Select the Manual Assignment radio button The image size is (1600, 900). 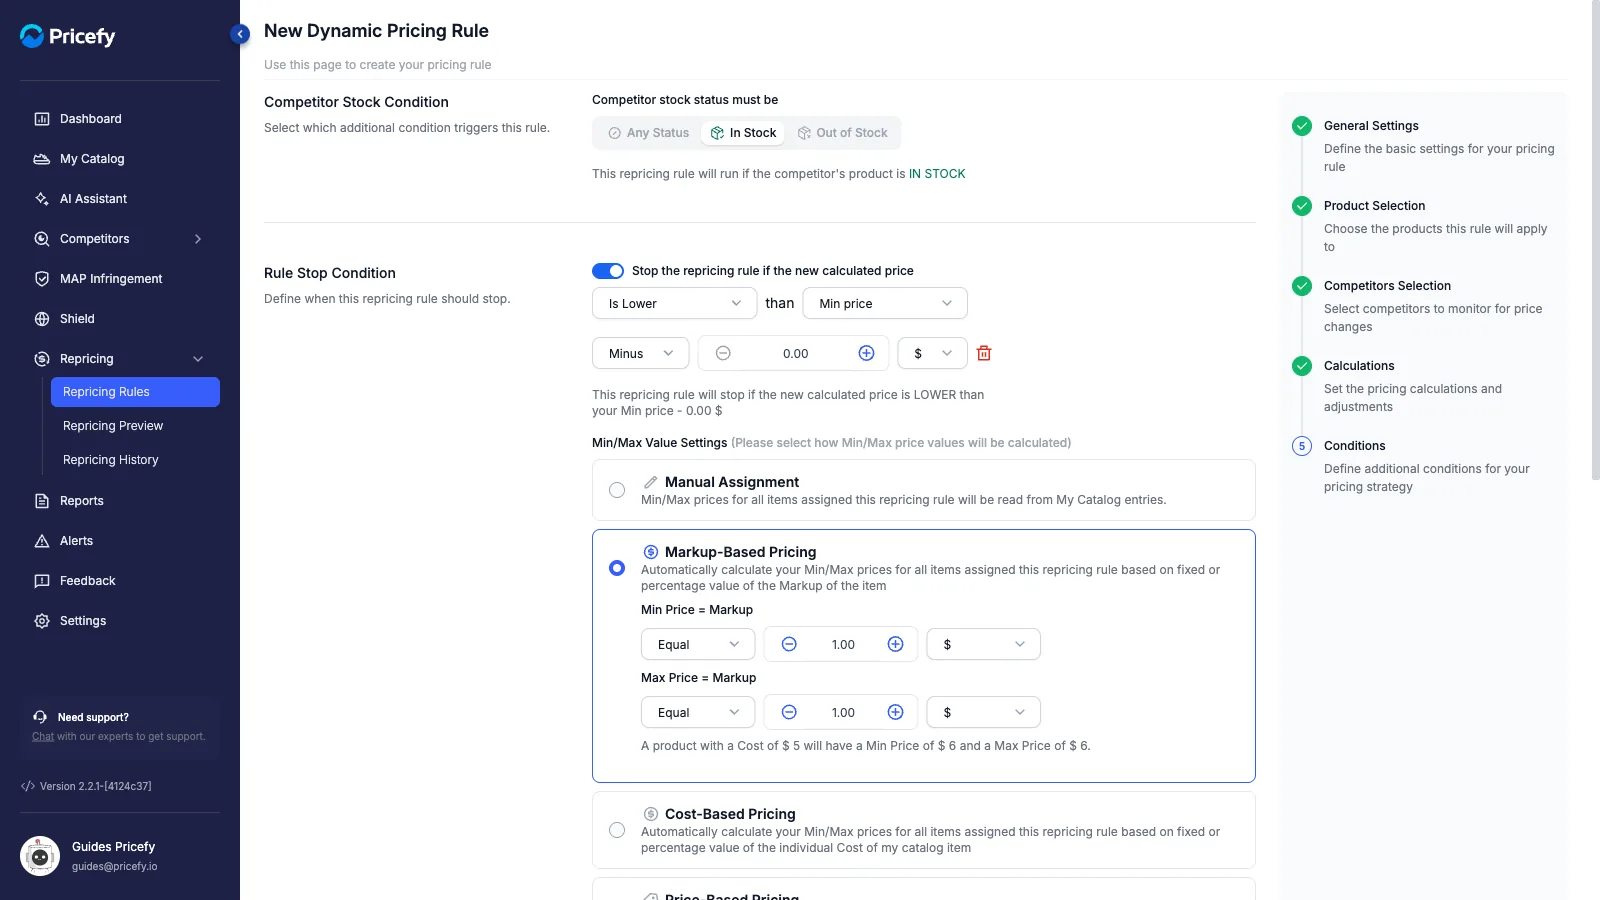617,490
